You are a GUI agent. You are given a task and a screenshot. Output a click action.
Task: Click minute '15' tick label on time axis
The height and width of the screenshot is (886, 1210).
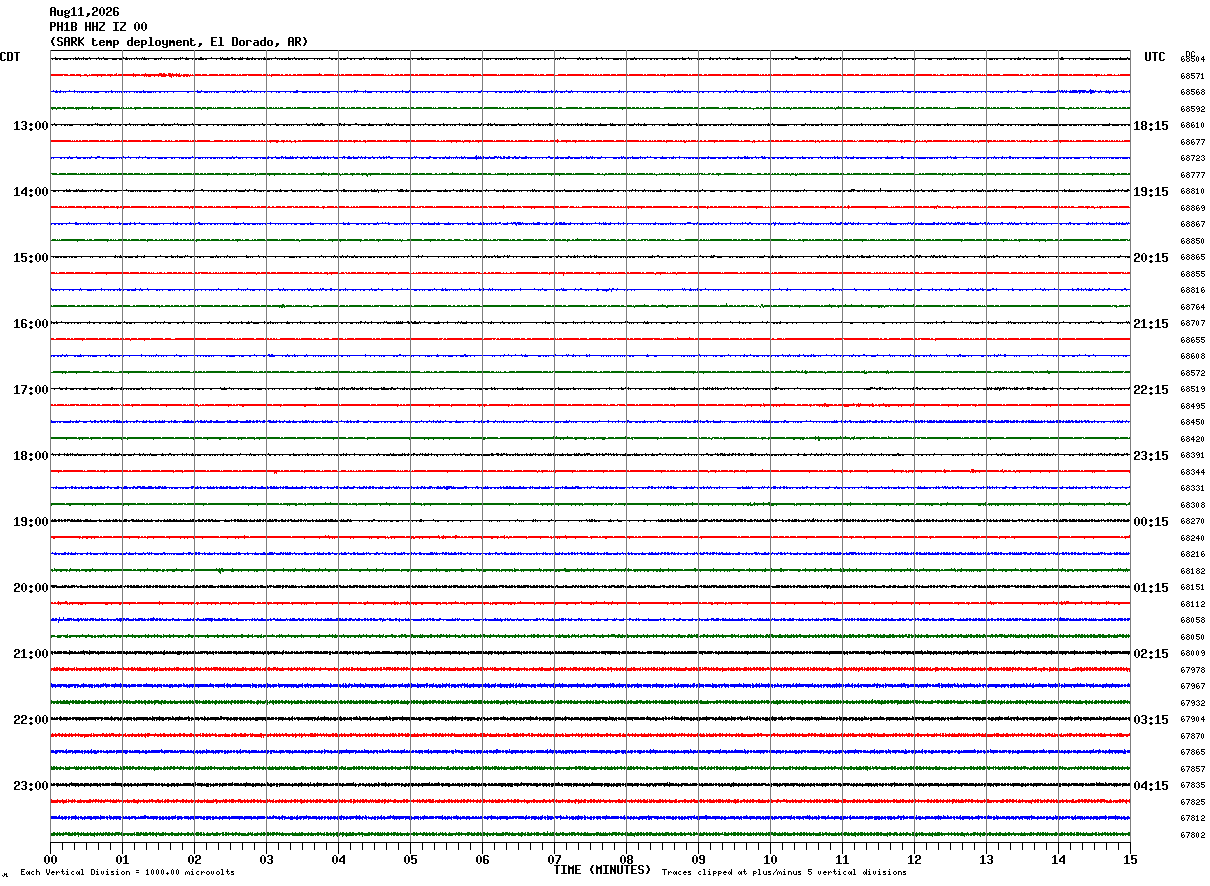tap(1130, 859)
